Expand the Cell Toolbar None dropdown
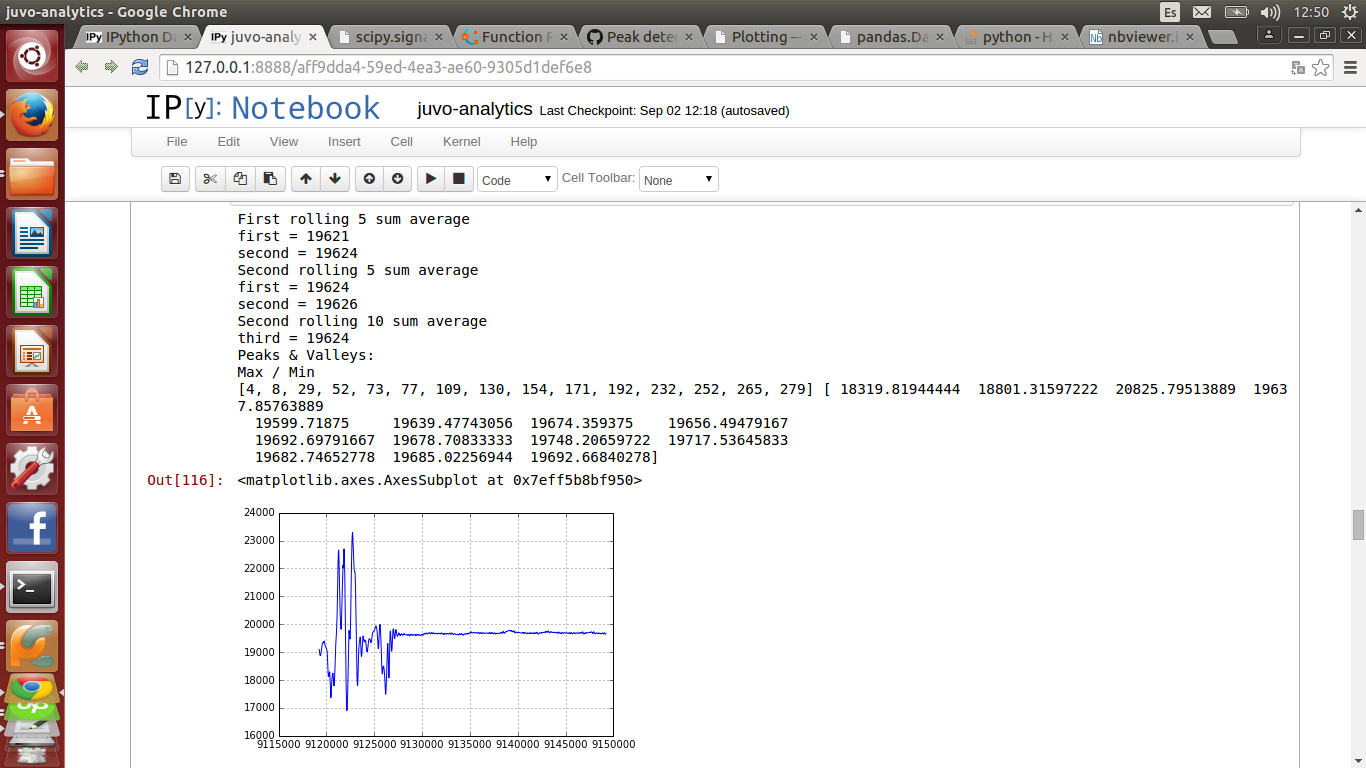 coord(678,180)
